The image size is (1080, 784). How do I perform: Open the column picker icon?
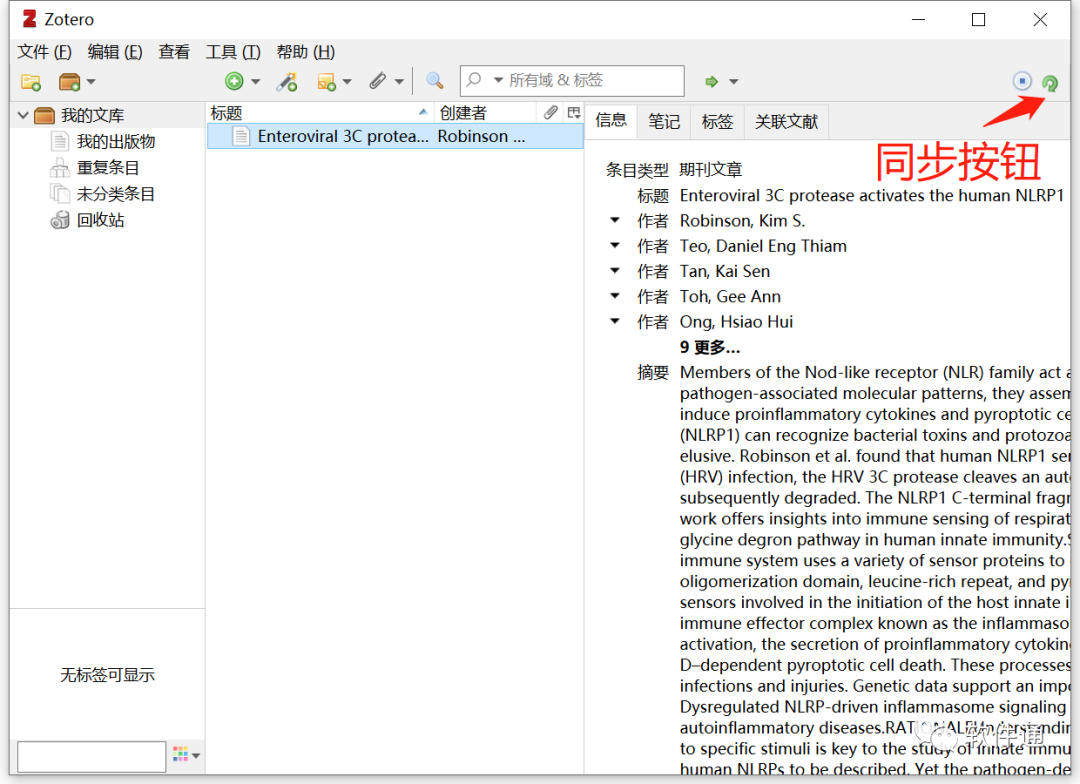point(574,112)
